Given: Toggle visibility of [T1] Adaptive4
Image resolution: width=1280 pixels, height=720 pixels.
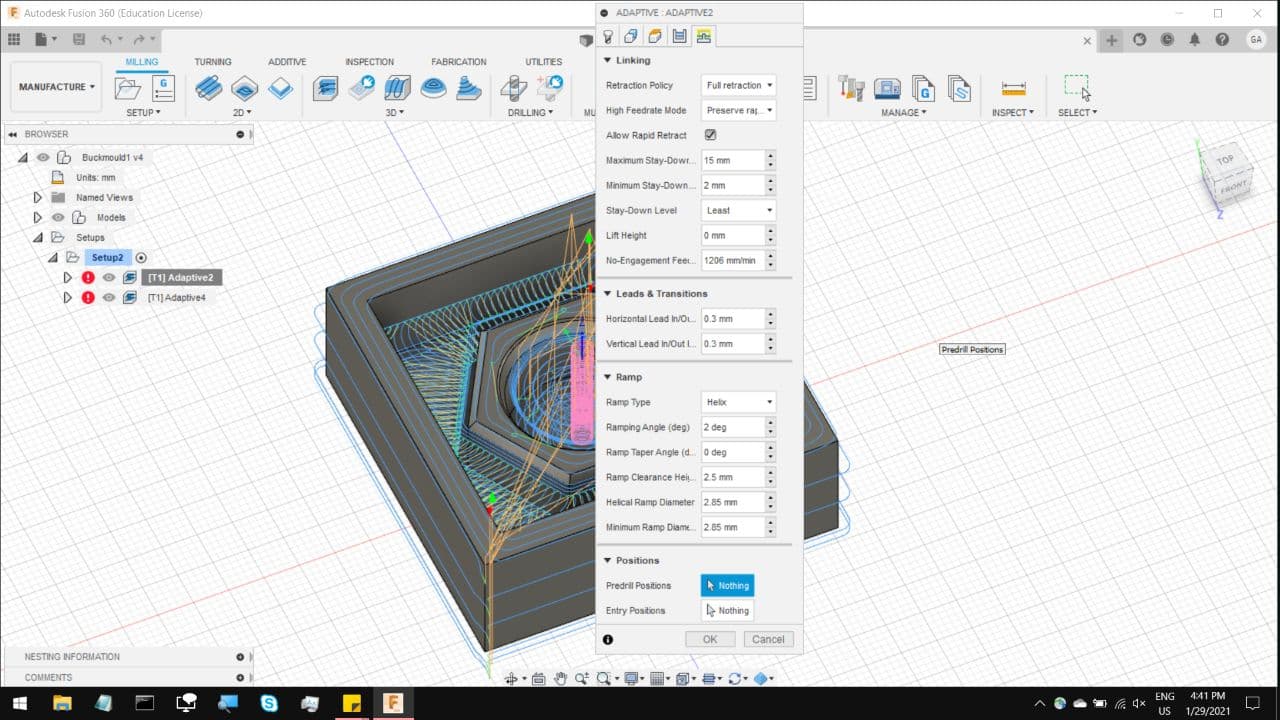Looking at the screenshot, I should pos(109,297).
